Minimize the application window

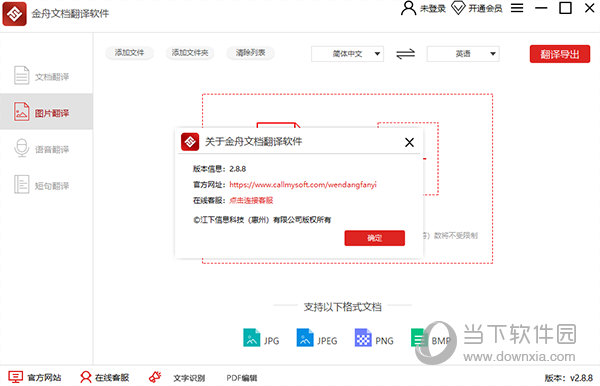541,8
